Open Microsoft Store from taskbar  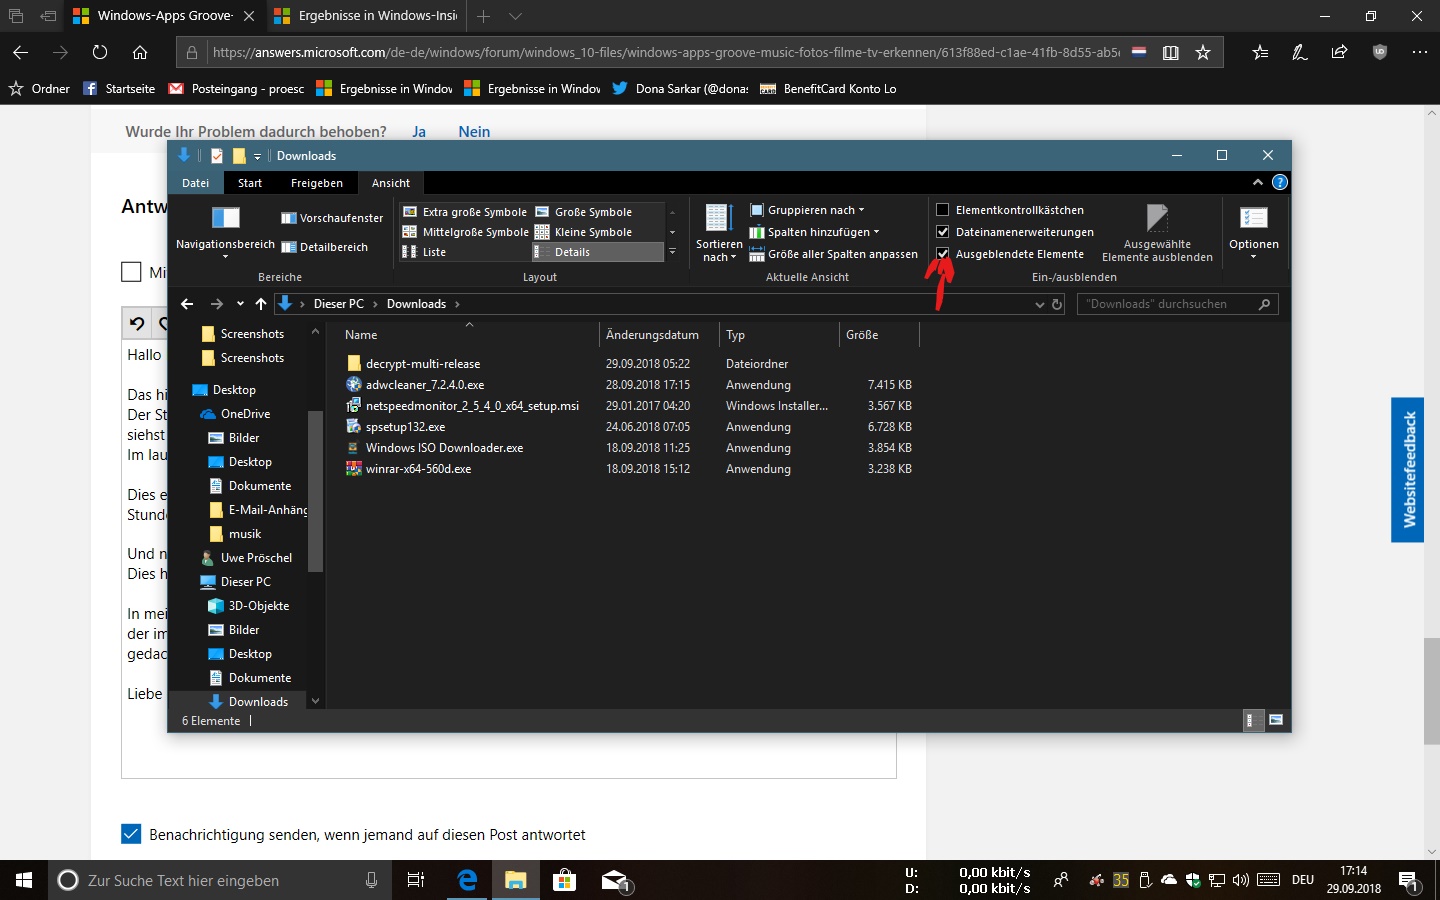pos(564,880)
